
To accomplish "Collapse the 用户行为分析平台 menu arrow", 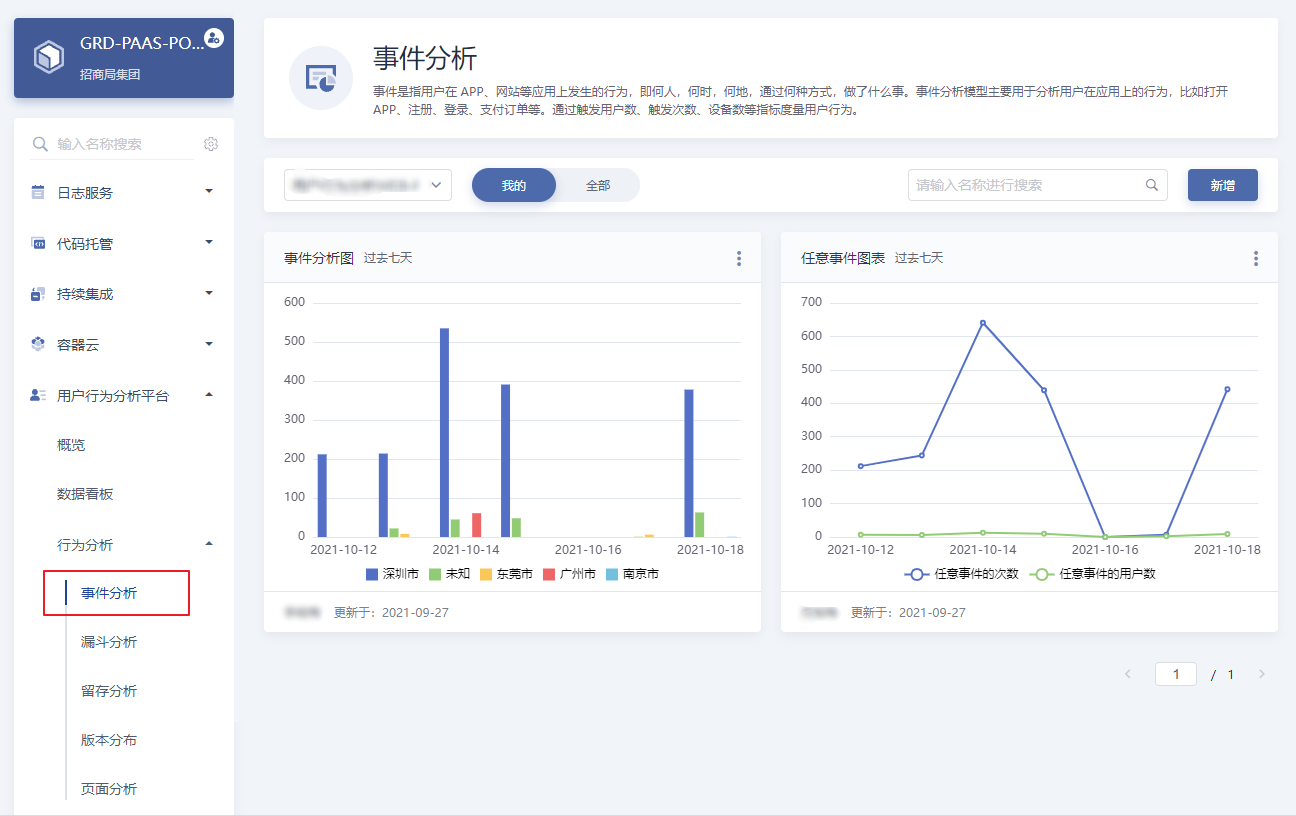I will pos(209,394).
